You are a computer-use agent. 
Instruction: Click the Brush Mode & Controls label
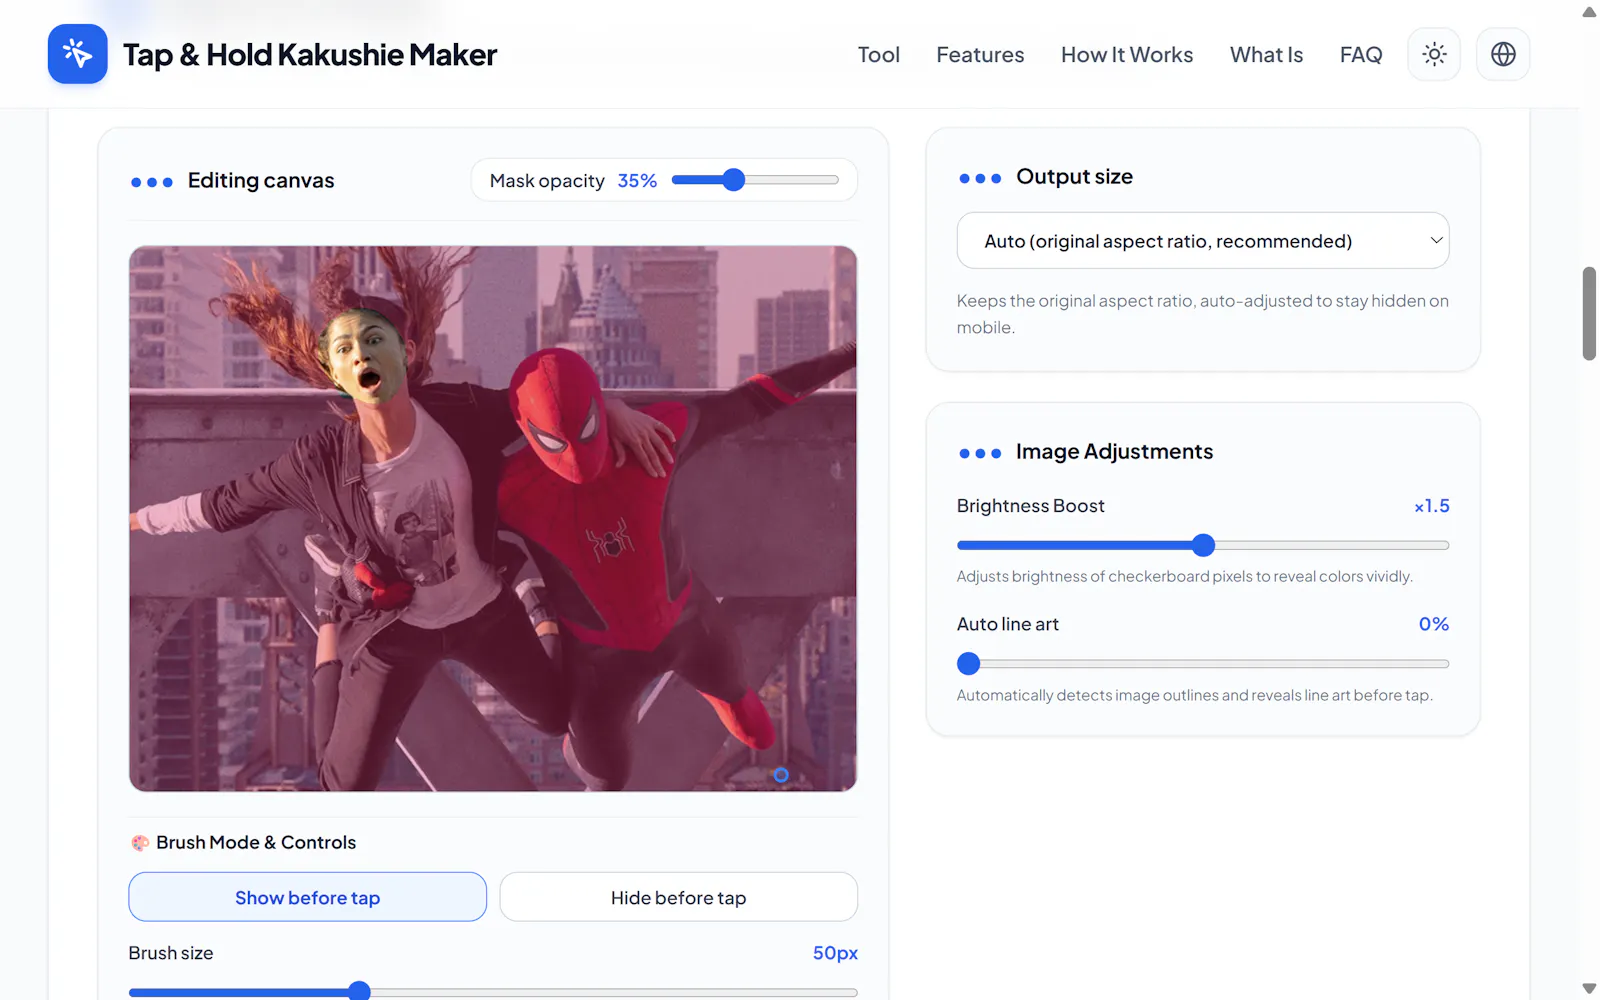click(256, 843)
